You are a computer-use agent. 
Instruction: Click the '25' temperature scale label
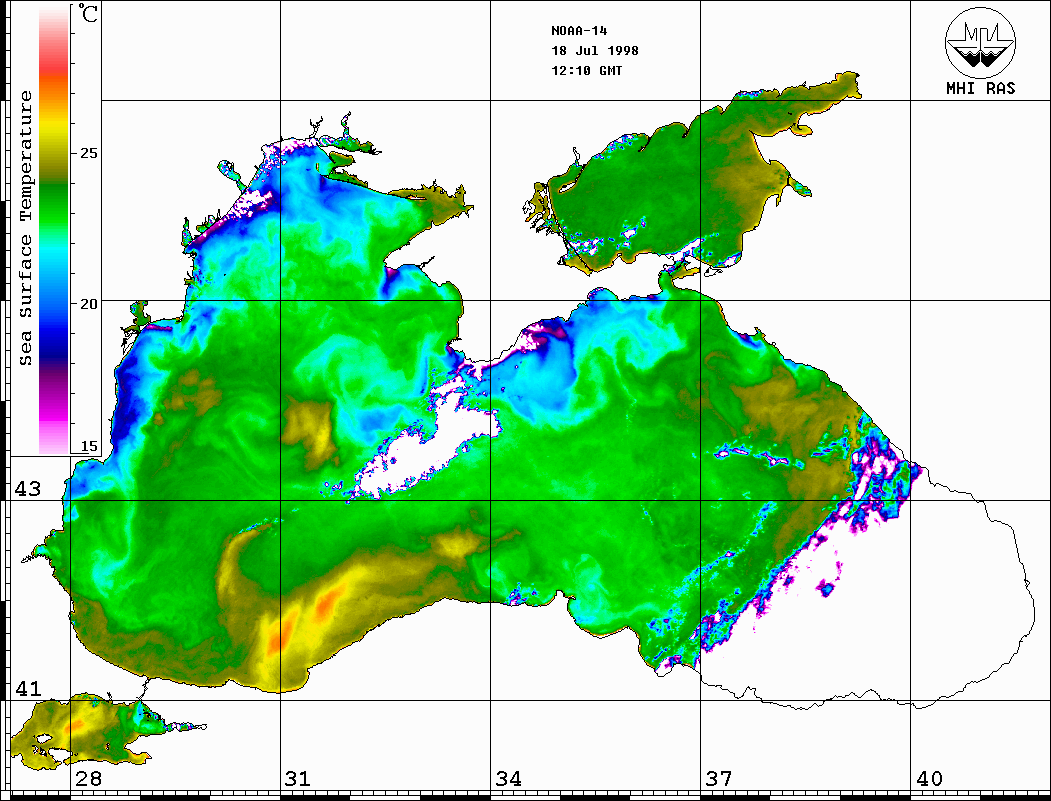click(x=88, y=153)
